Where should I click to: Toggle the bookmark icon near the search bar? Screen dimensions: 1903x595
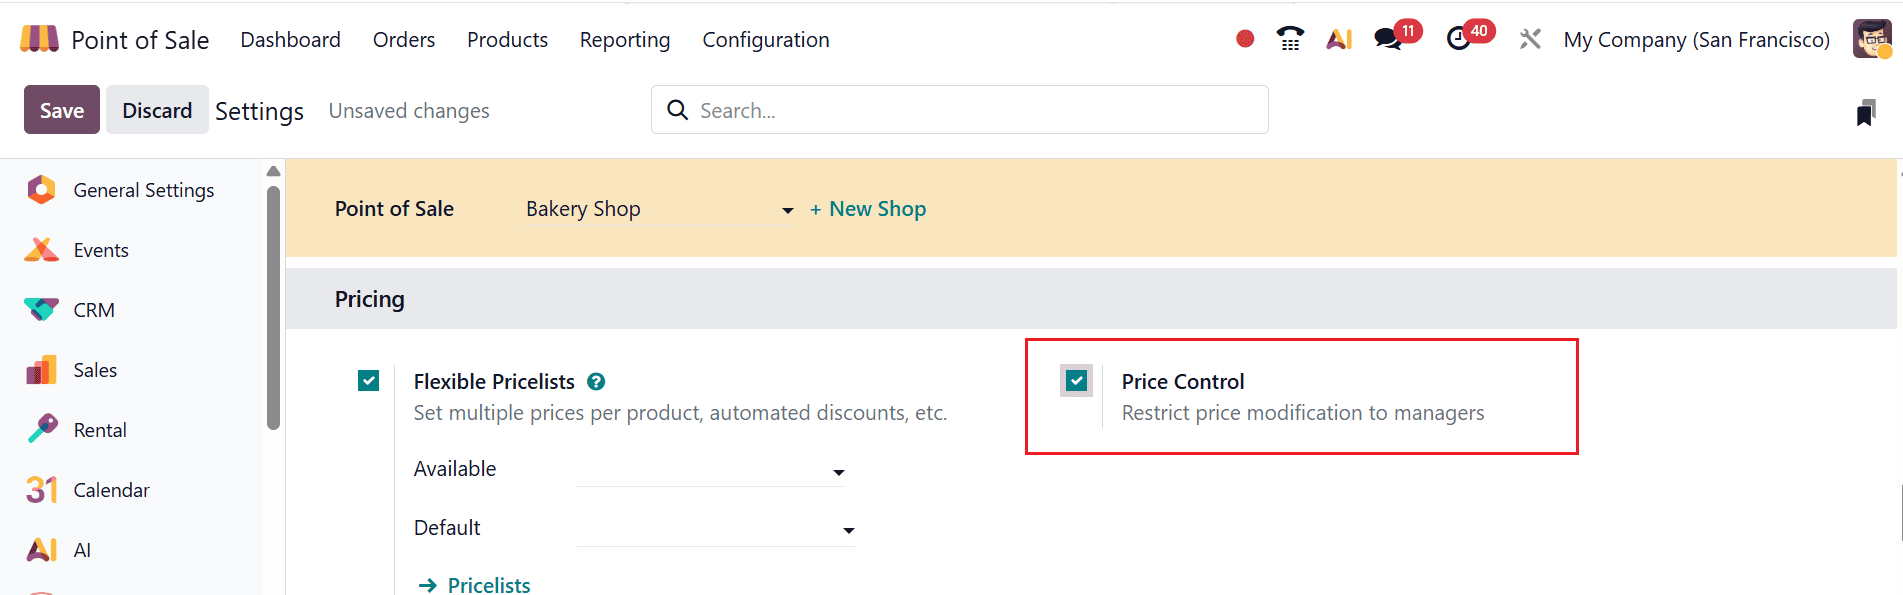pos(1866,112)
